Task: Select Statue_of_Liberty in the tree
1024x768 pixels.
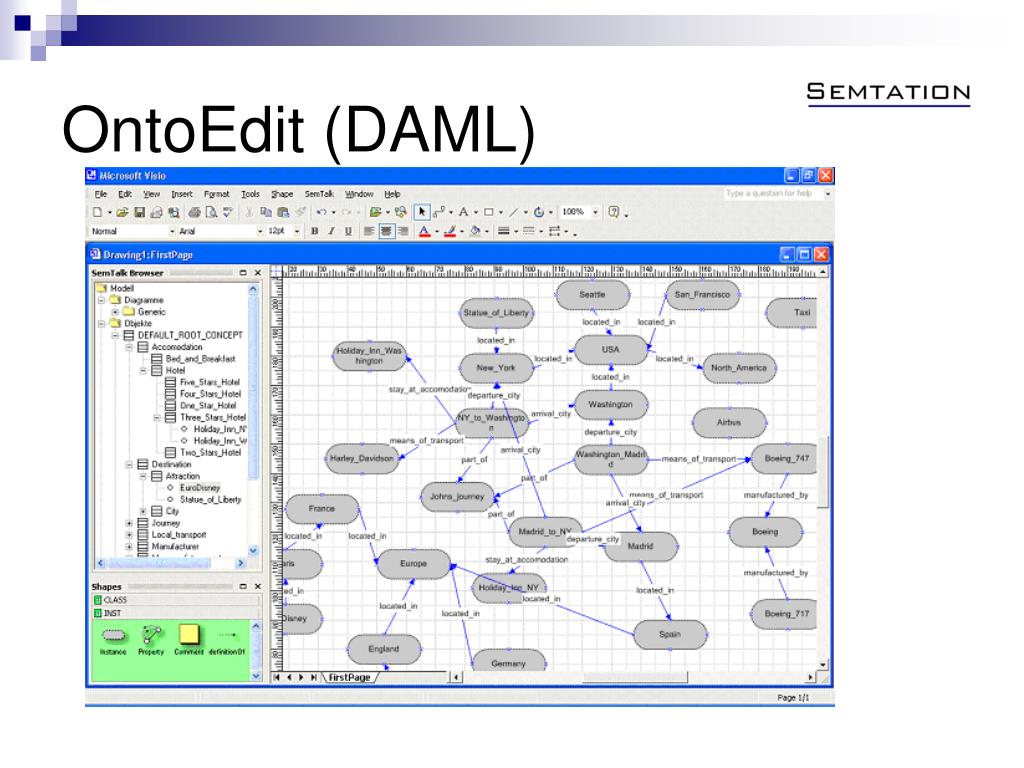Action: click(210, 500)
